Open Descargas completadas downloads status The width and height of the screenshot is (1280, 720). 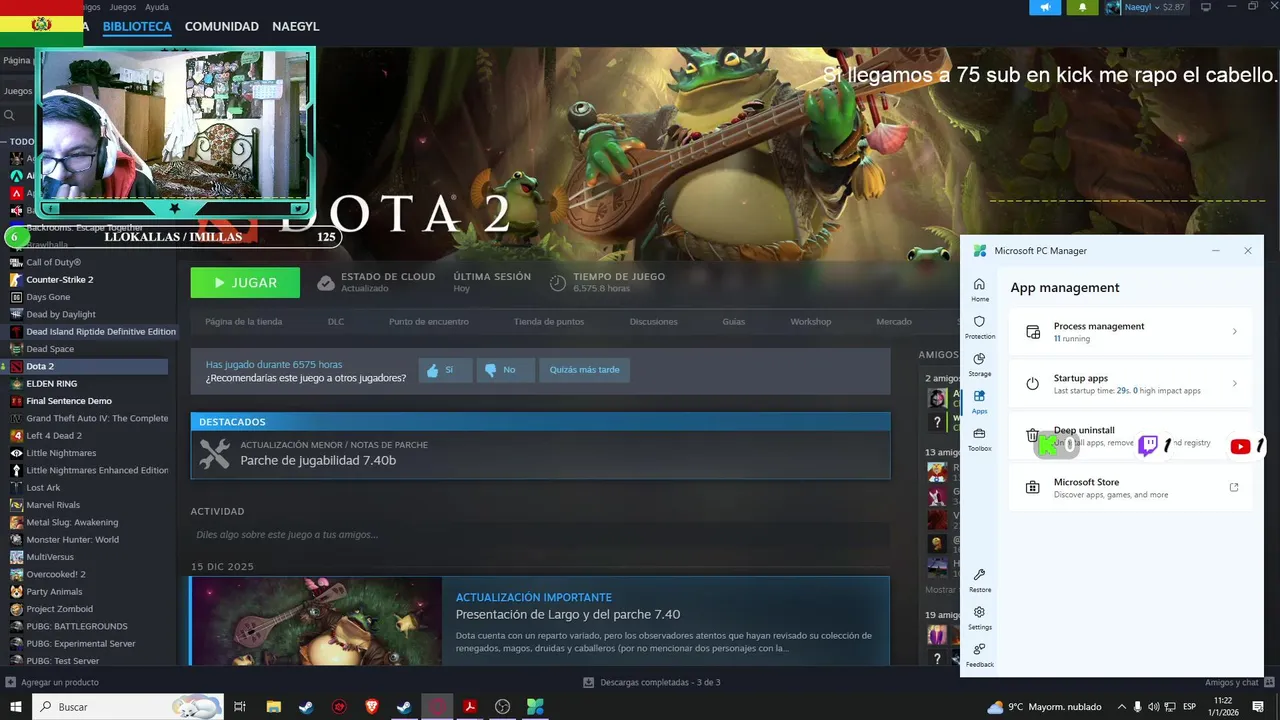(652, 682)
